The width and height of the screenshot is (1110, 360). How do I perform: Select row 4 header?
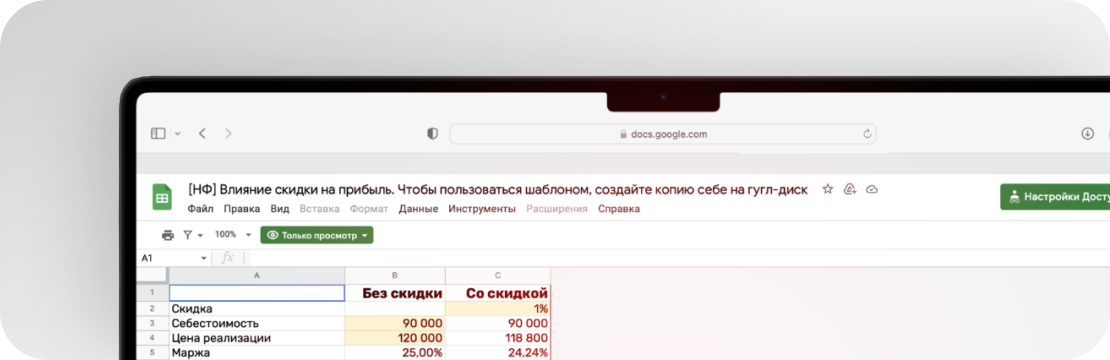(x=152, y=338)
